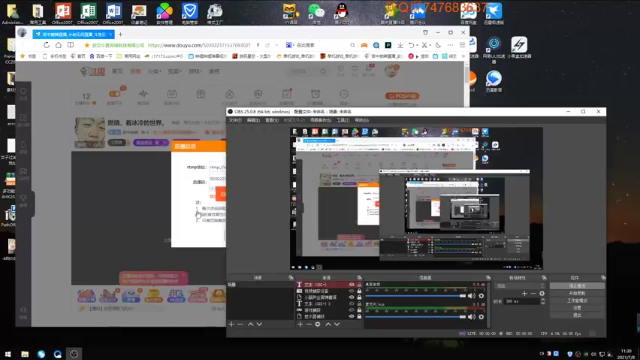Refresh the Douyu browser page
The image size is (640, 360).
(x=47, y=45)
